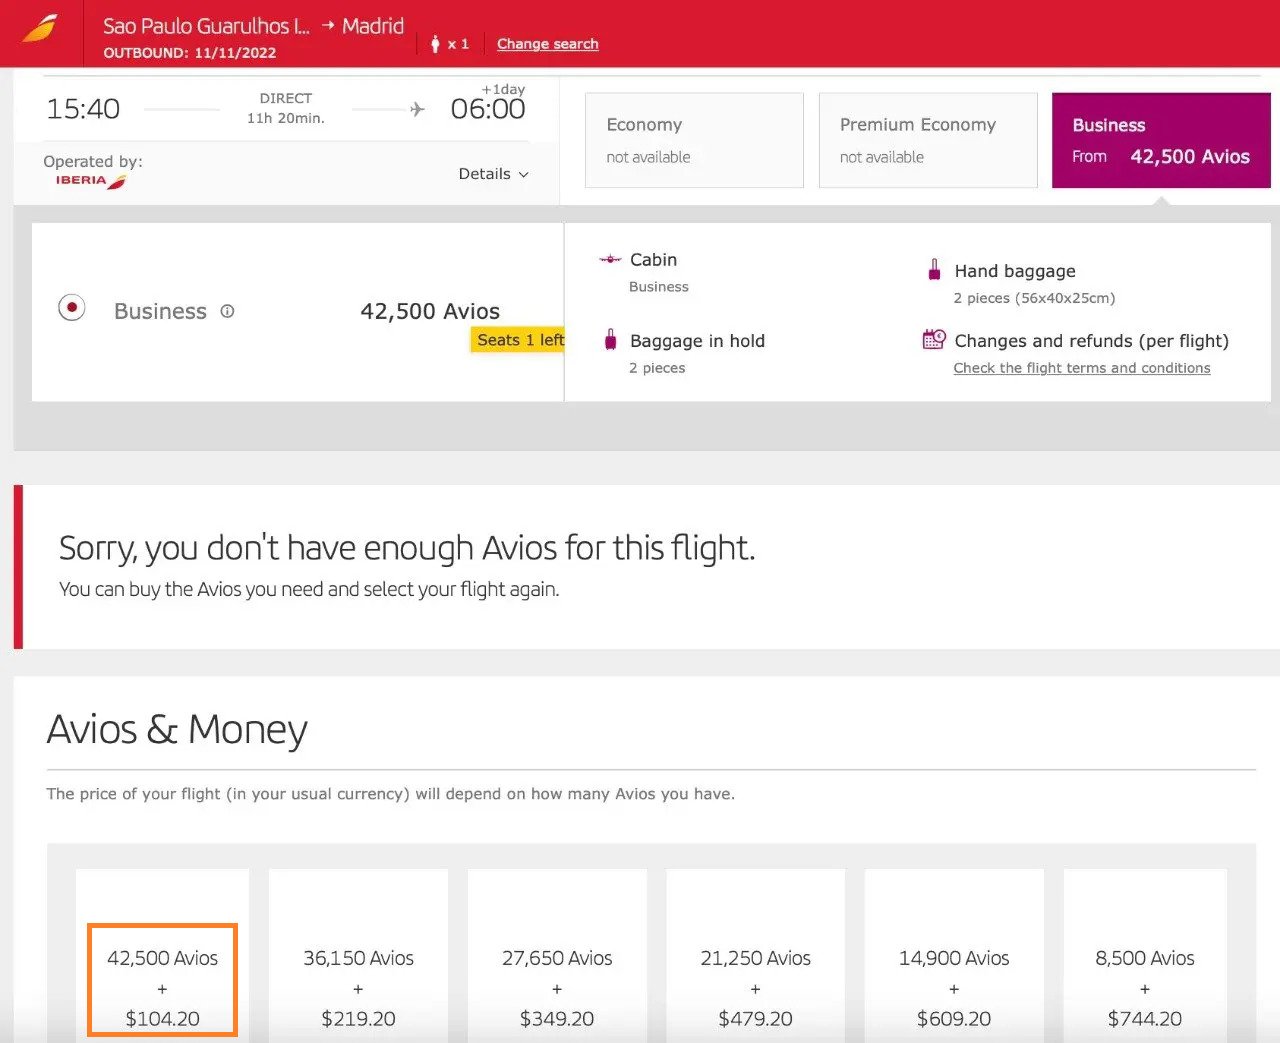This screenshot has height=1043, width=1280.
Task: Click the Changes and refunds calendar icon
Action: click(934, 339)
